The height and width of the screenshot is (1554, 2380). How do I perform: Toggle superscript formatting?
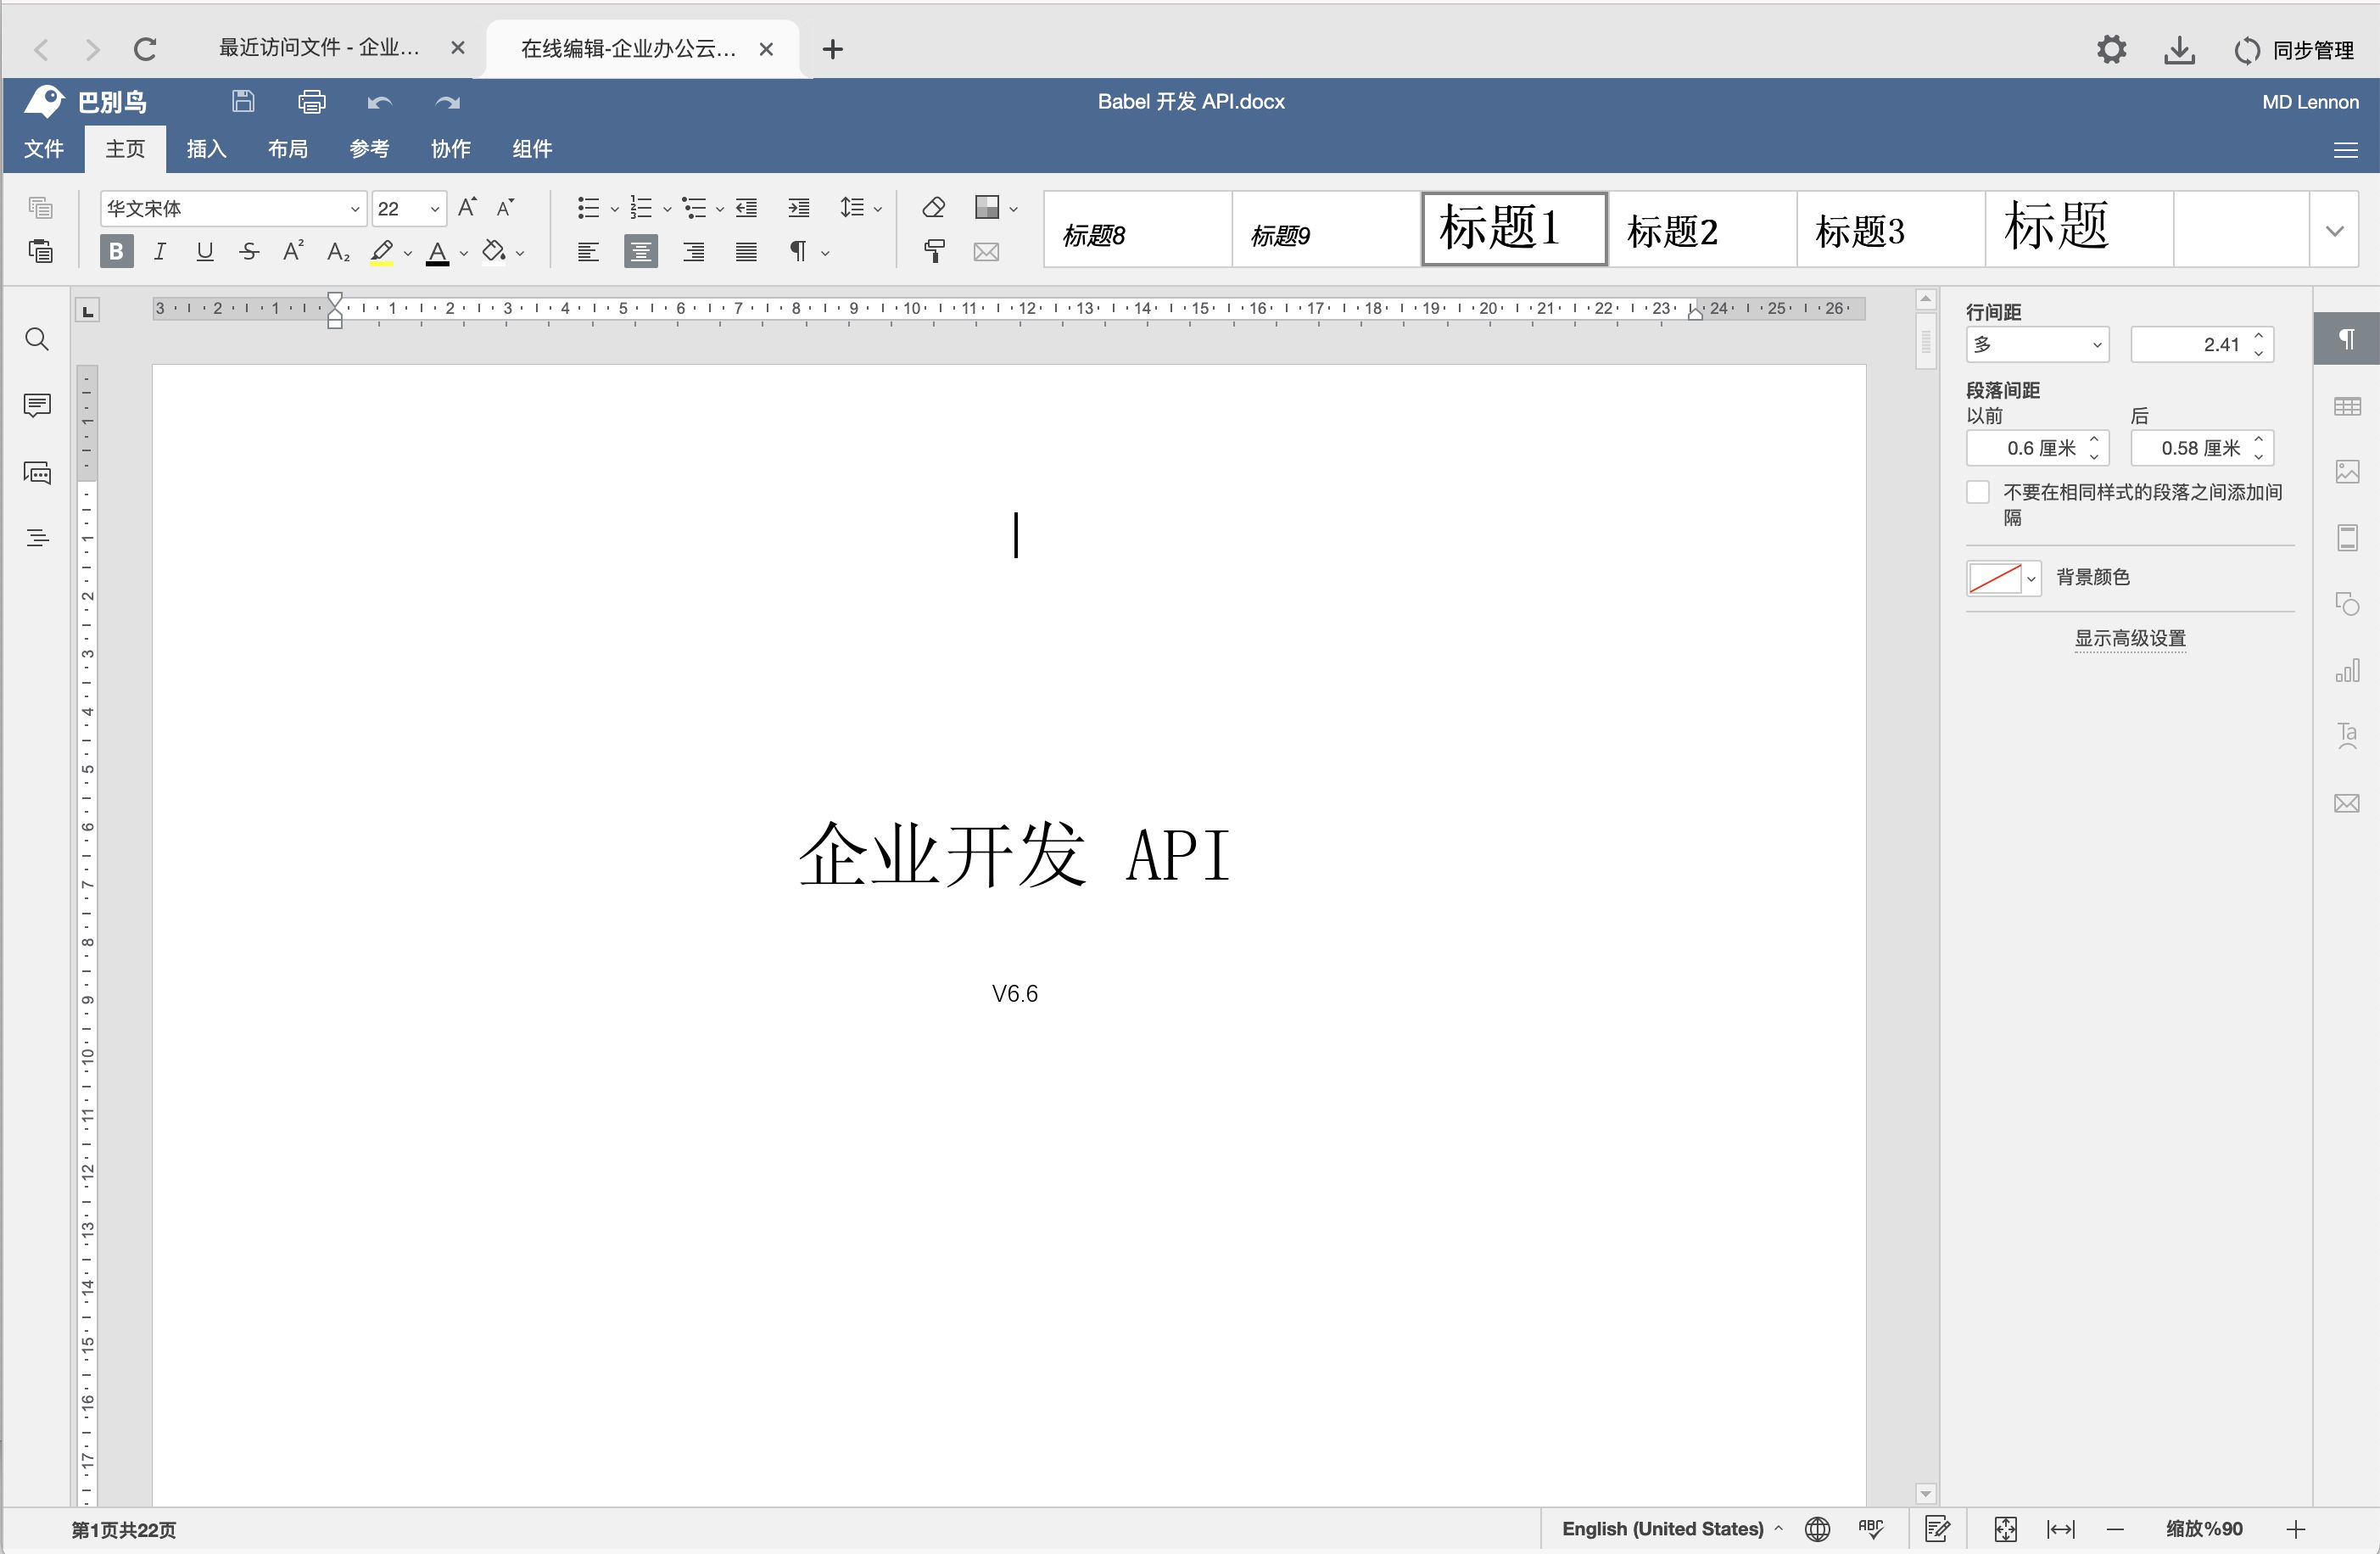(293, 251)
